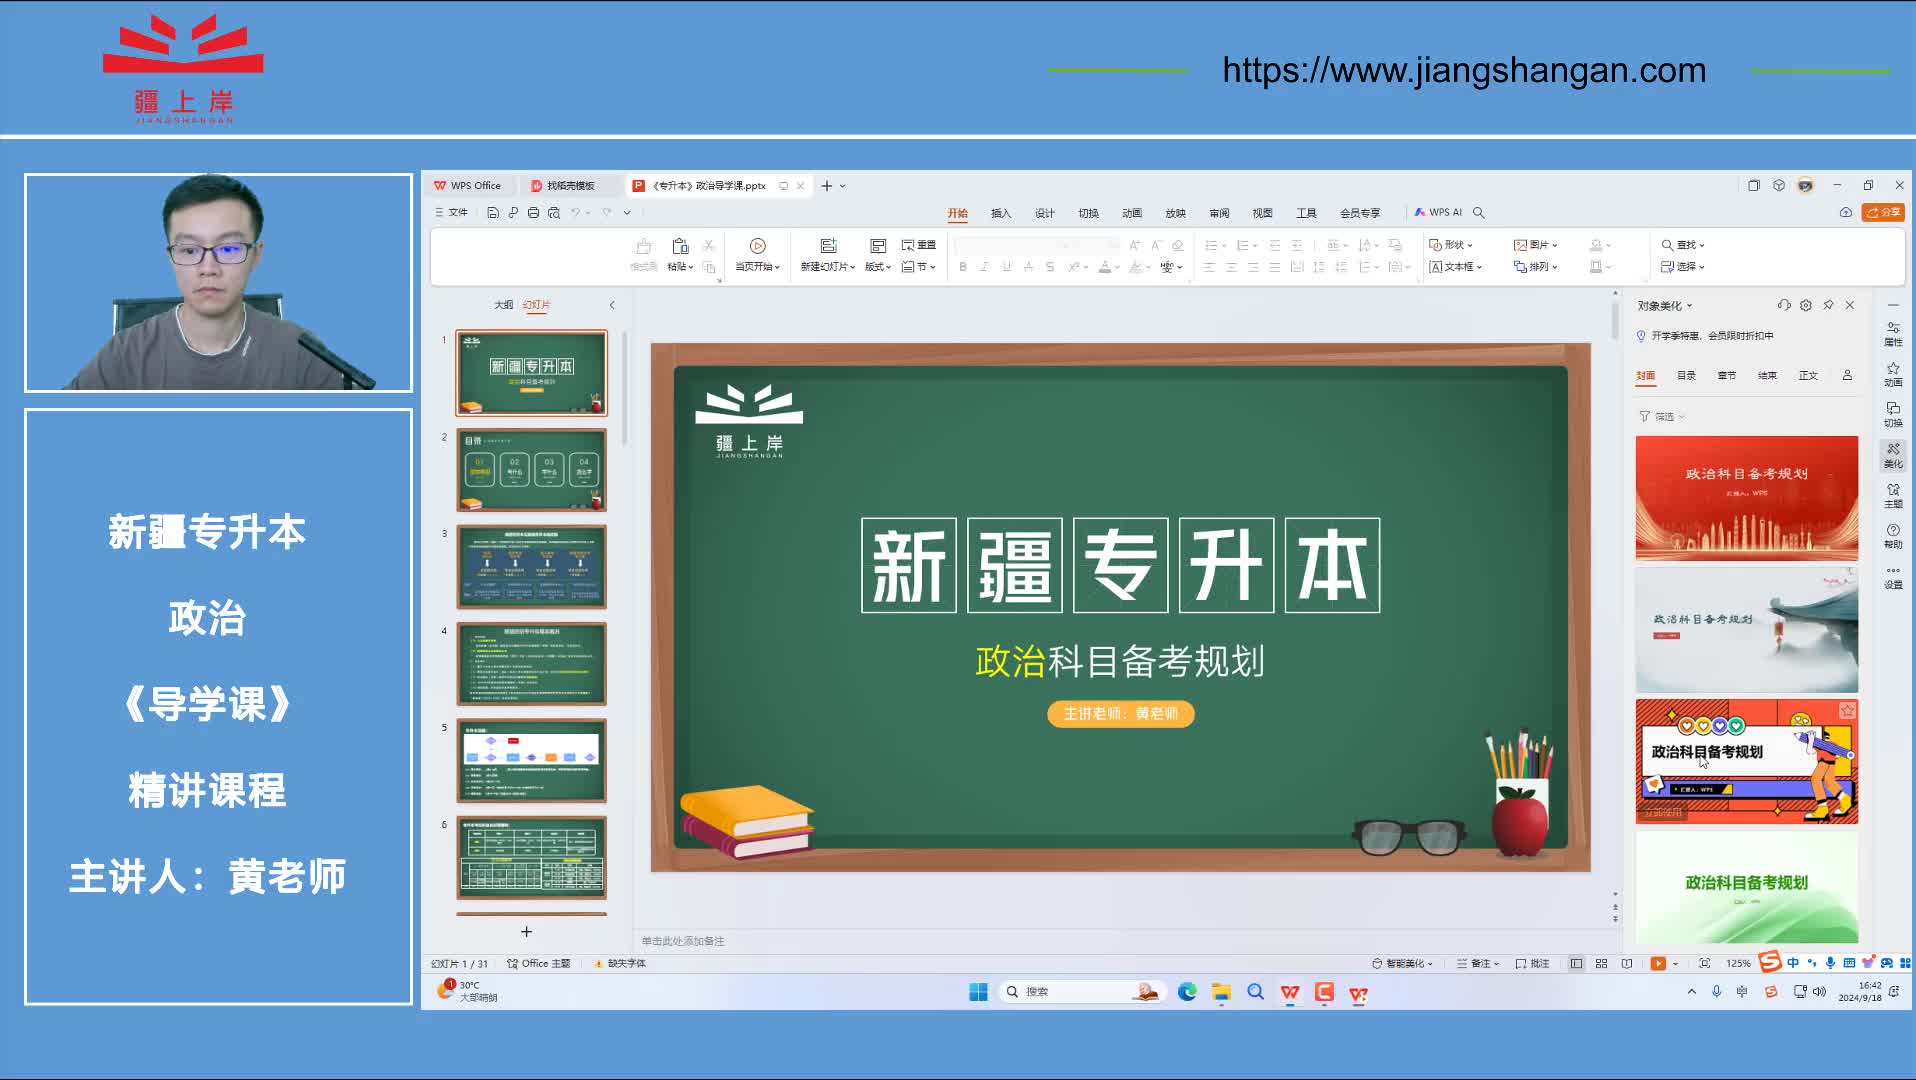Open settings gear in 对象美化 panel
The image size is (1916, 1080).
[x=1806, y=305]
